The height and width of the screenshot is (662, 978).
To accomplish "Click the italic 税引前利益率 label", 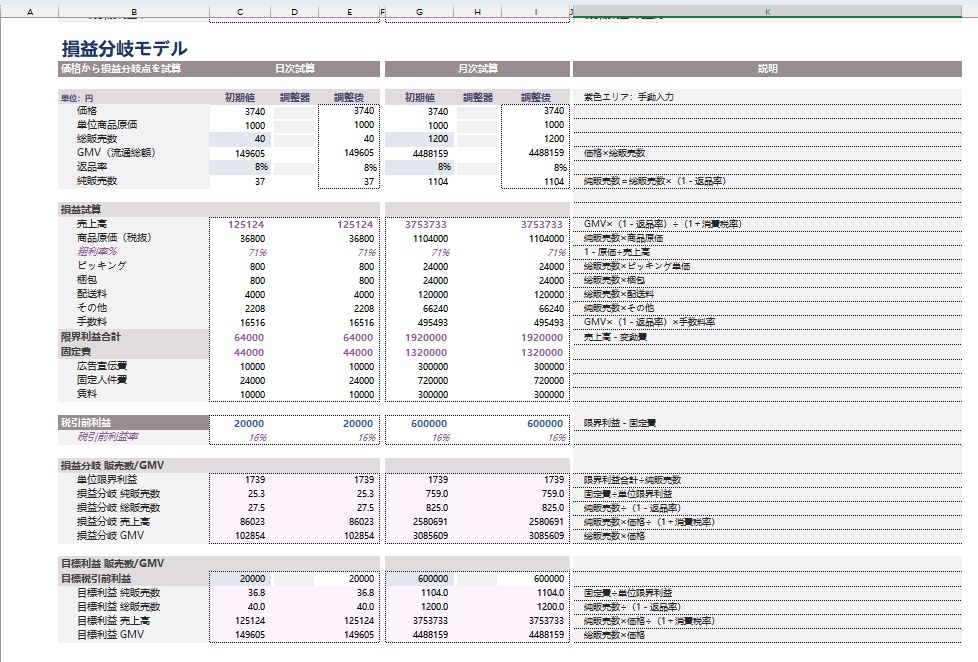I will 107,437.
